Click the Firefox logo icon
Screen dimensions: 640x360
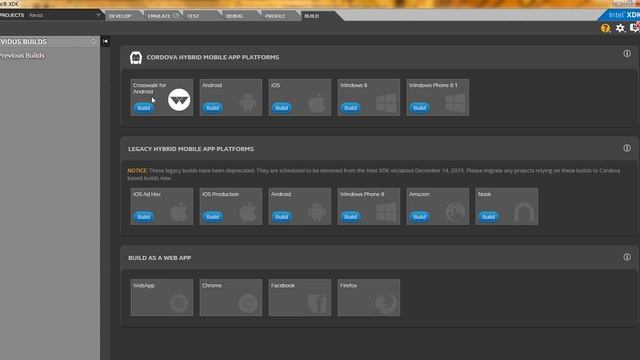(386, 303)
